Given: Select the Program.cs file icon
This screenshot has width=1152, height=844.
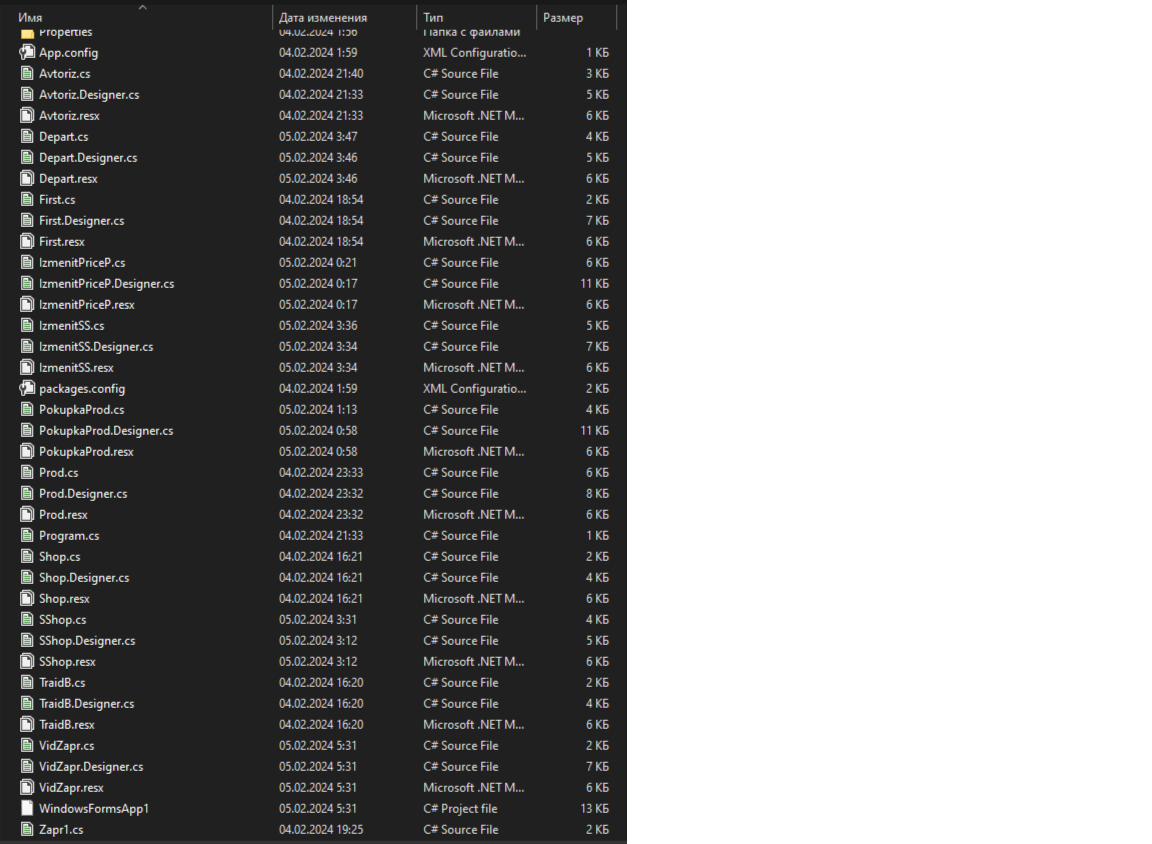Looking at the screenshot, I should [27, 536].
